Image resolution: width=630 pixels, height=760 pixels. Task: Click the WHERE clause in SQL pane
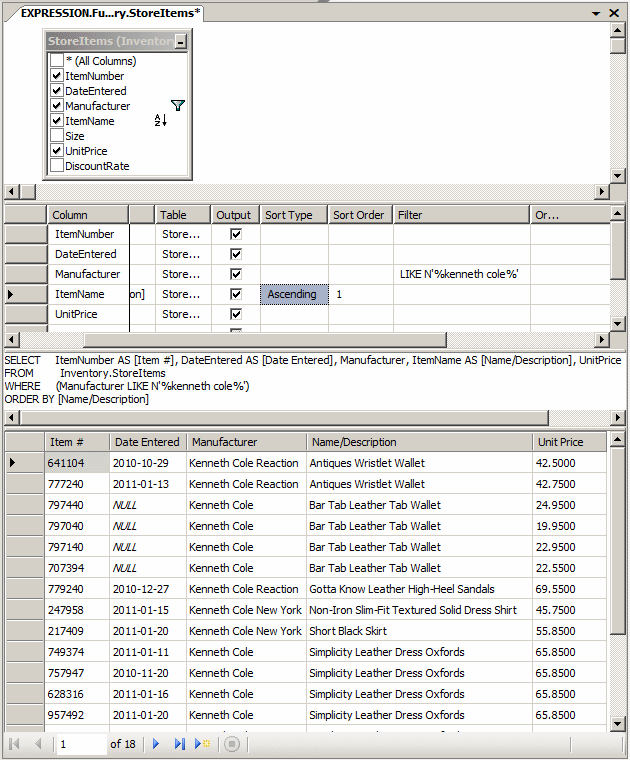coord(127,386)
